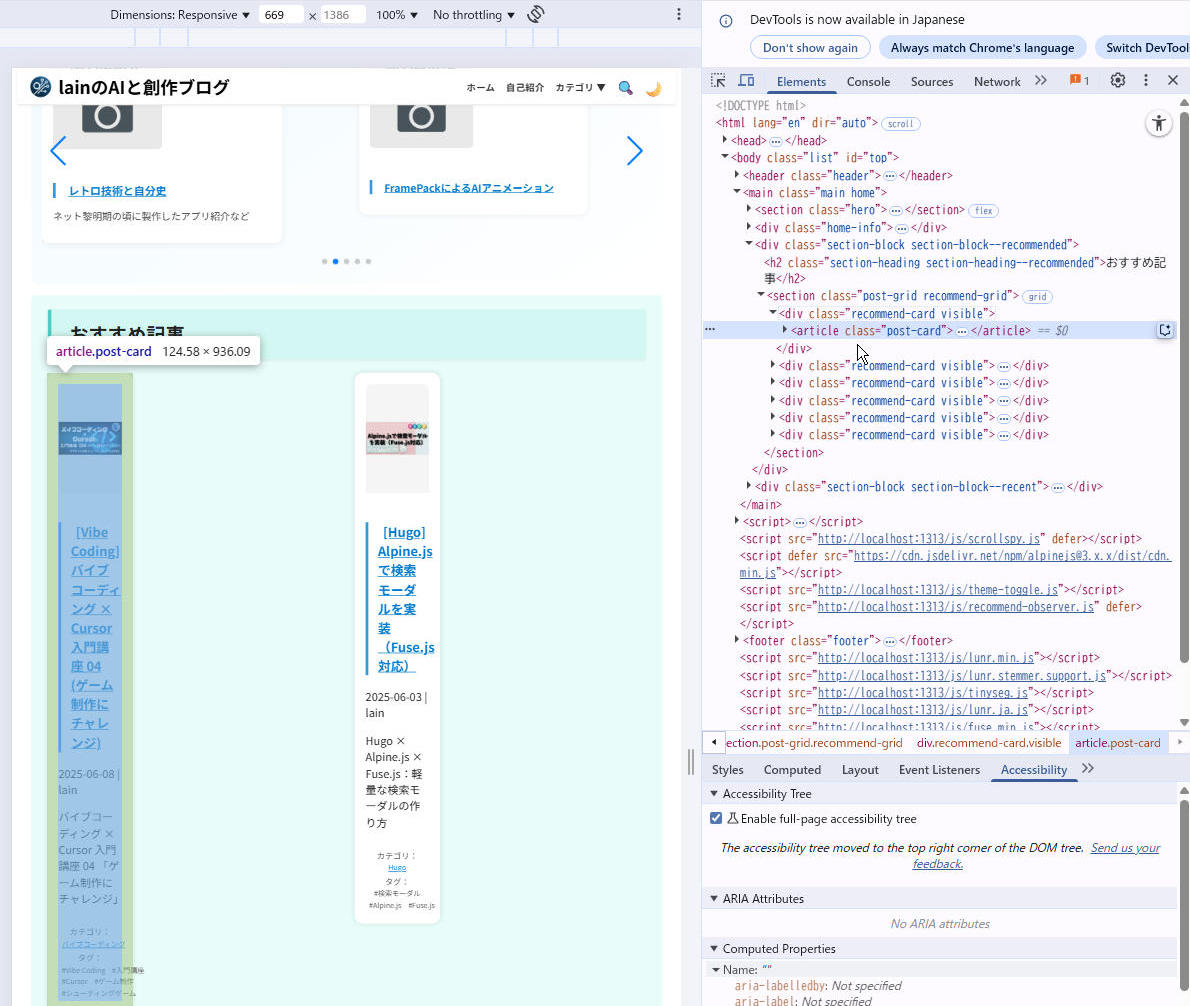The image size is (1190, 1006).
Task: Toggle the device toolbar icon
Action: point(746,81)
